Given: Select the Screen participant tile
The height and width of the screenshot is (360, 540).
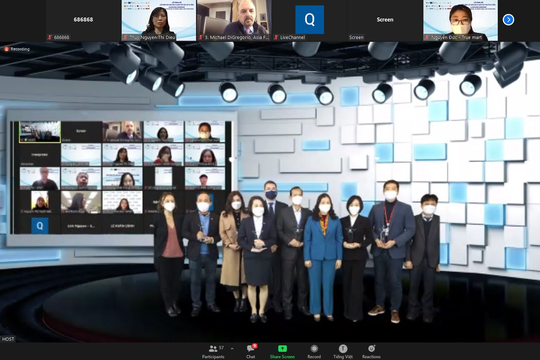Looking at the screenshot, I should 385,20.
